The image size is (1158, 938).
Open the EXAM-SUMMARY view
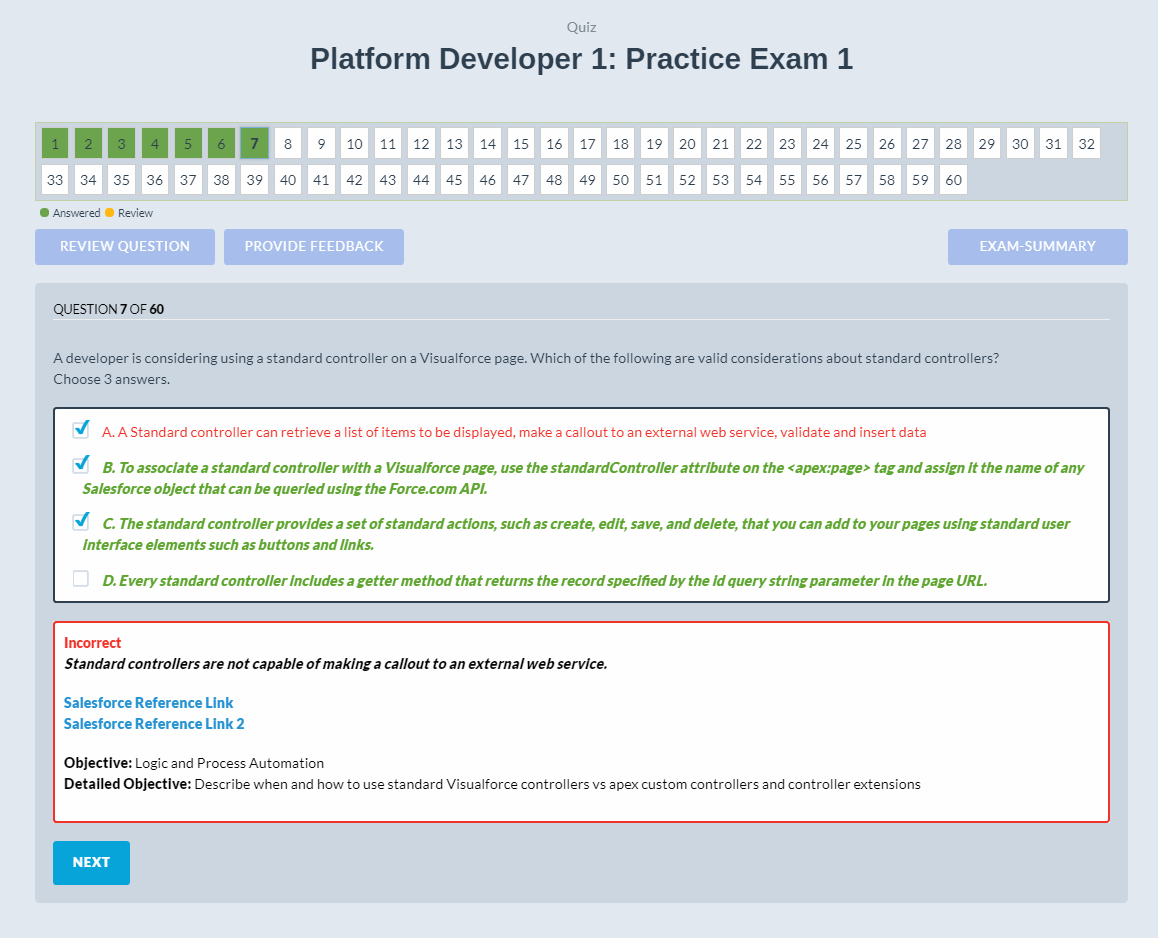[1037, 246]
